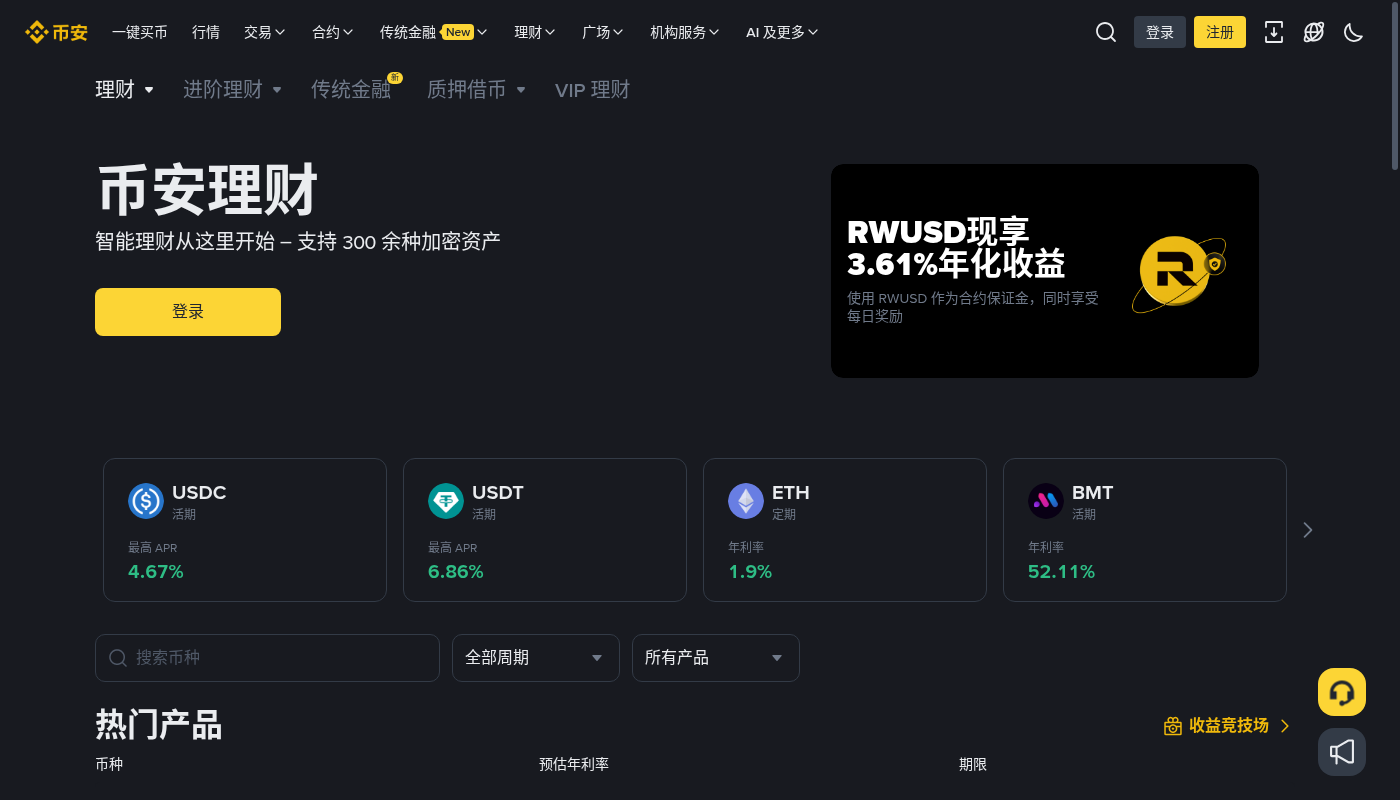
Task: Switch to the VIP 理财 tab
Action: [593, 89]
